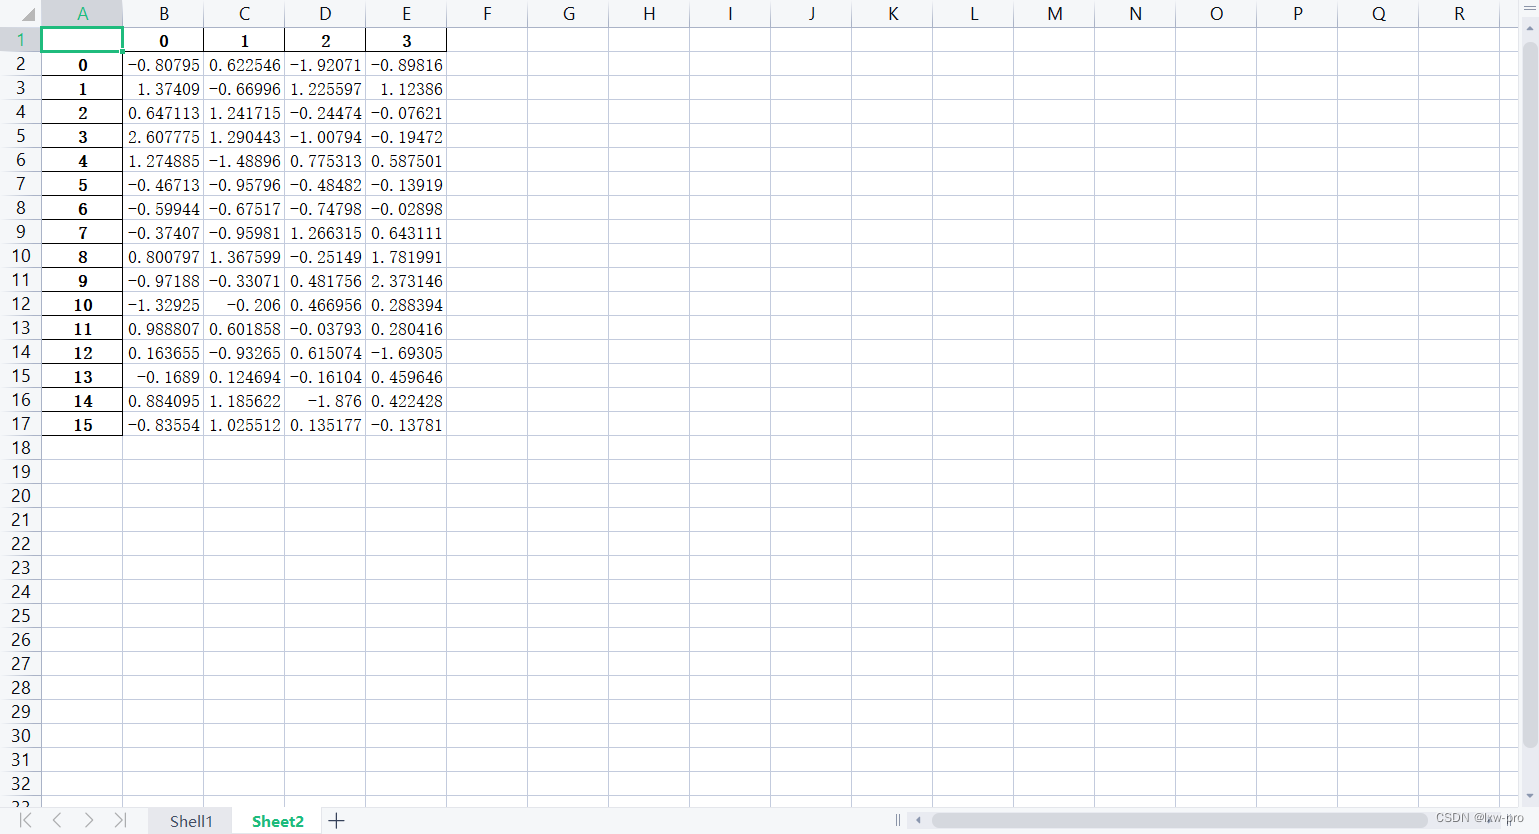Click index cell labeled 15

pyautogui.click(x=82, y=424)
